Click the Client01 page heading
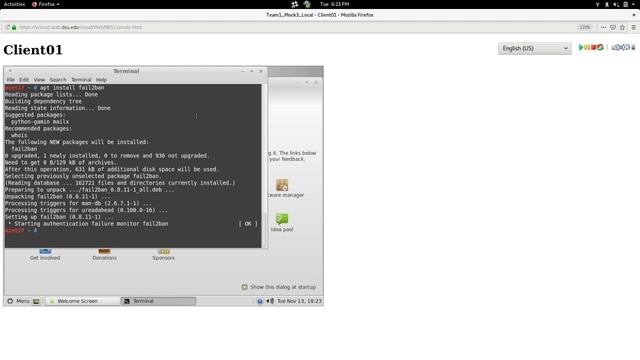The image size is (640, 360). pos(33,50)
